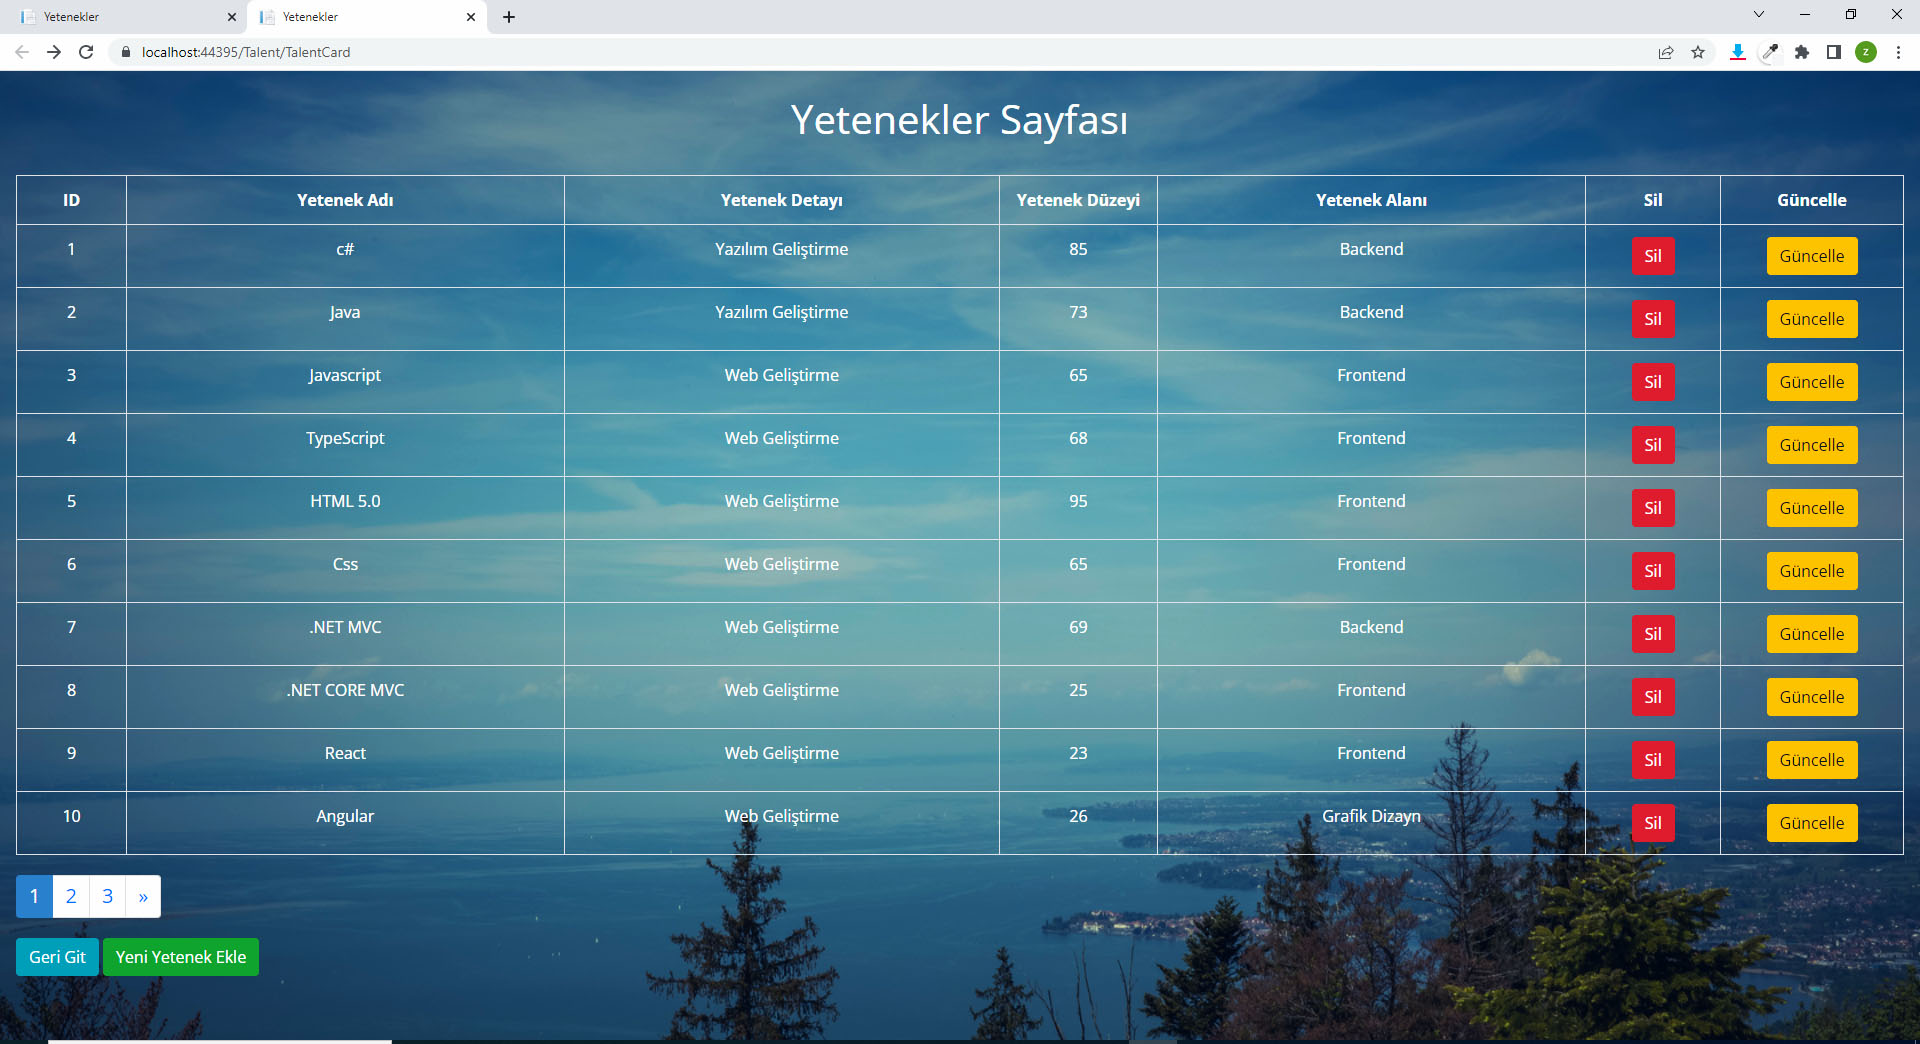Image resolution: width=1920 pixels, height=1044 pixels.
Task: Click Sil for Javascript
Action: [x=1653, y=382]
